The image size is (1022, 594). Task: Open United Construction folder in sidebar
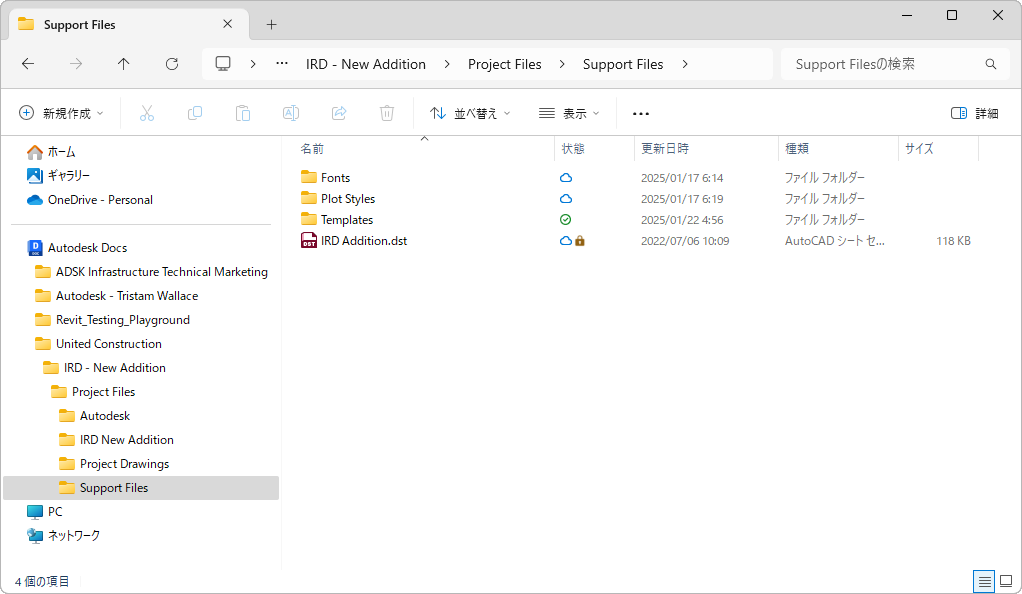coord(98,344)
